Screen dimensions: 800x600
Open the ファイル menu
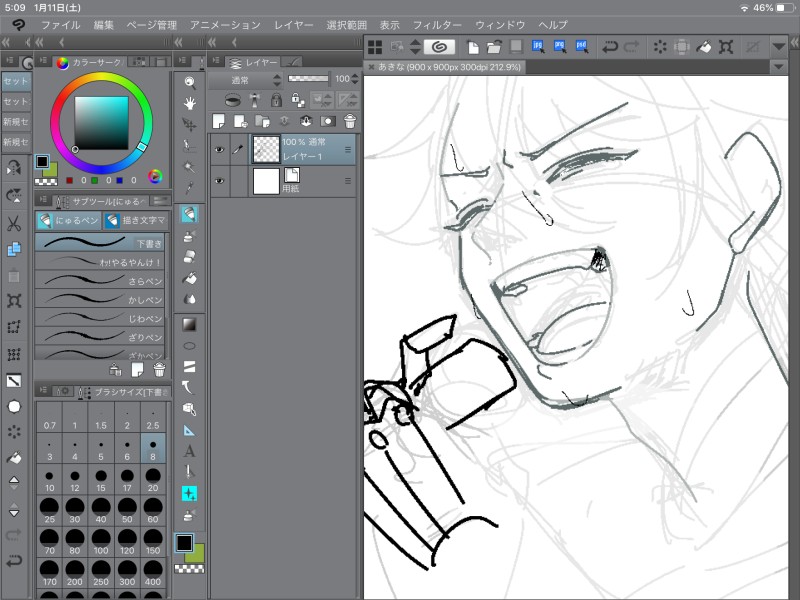60,24
